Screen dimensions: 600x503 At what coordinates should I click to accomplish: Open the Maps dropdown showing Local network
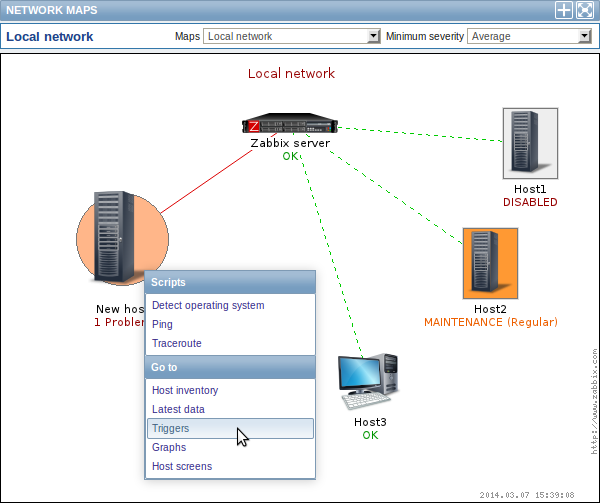292,36
